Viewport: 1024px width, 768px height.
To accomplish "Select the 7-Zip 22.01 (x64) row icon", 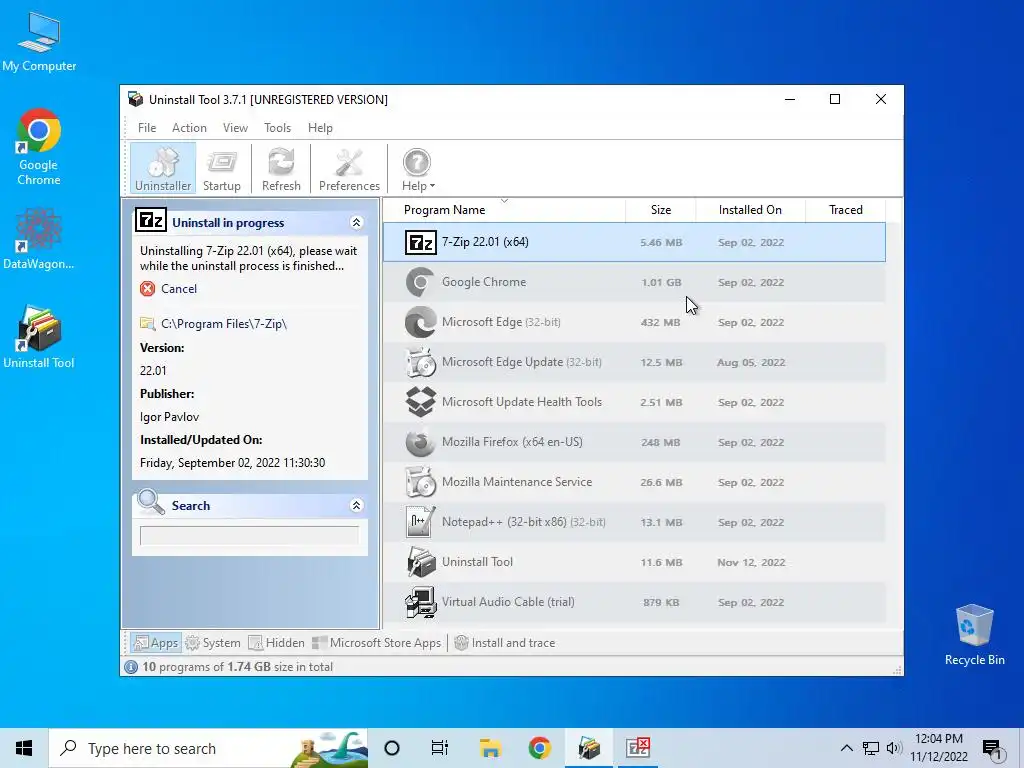I will (x=421, y=242).
